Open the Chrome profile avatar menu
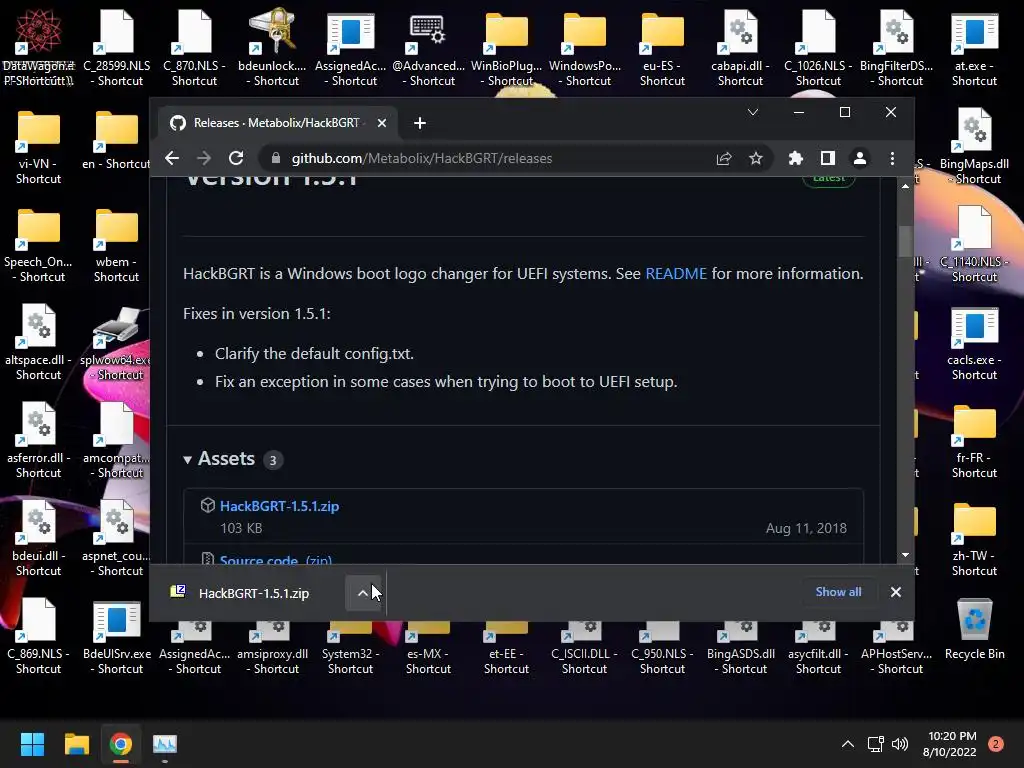This screenshot has width=1024, height=768. click(x=859, y=158)
